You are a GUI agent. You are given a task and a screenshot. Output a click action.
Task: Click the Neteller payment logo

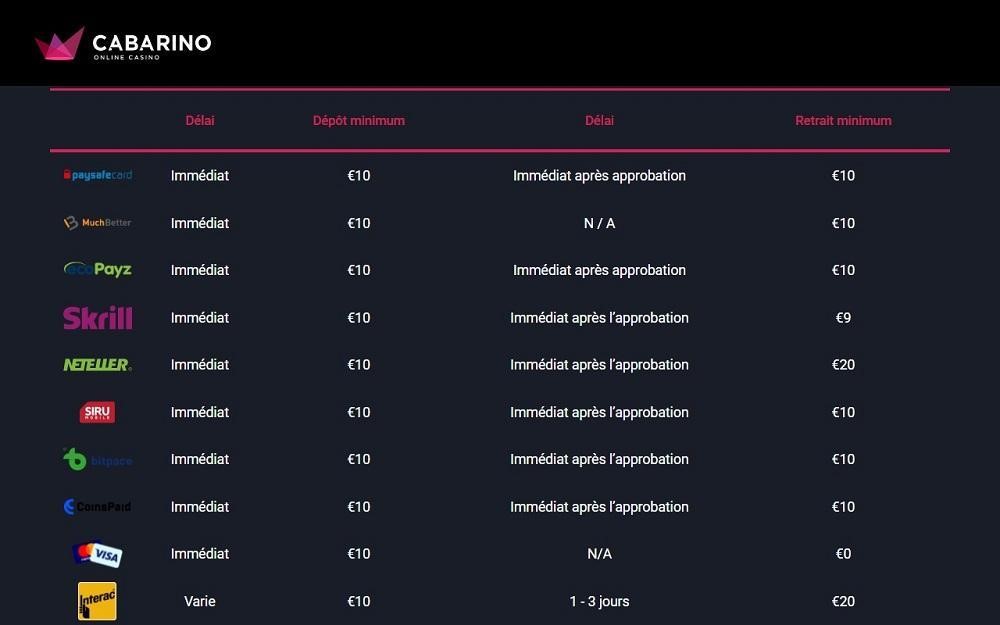[x=98, y=365]
